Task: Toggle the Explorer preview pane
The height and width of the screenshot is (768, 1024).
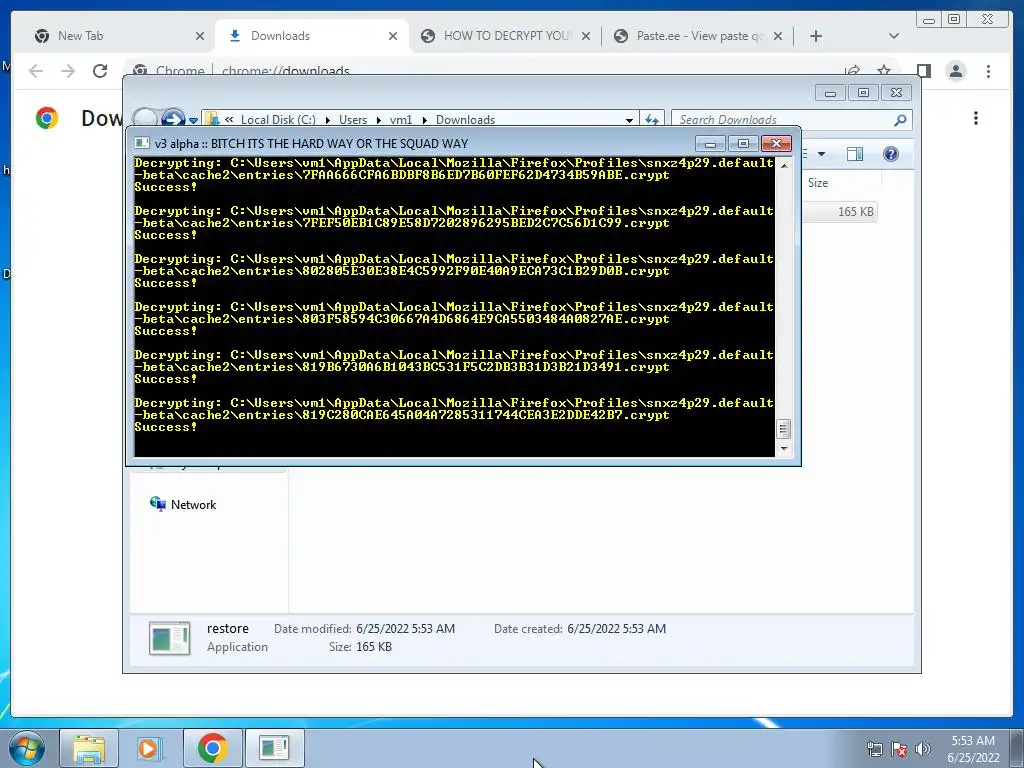Action: (x=855, y=154)
